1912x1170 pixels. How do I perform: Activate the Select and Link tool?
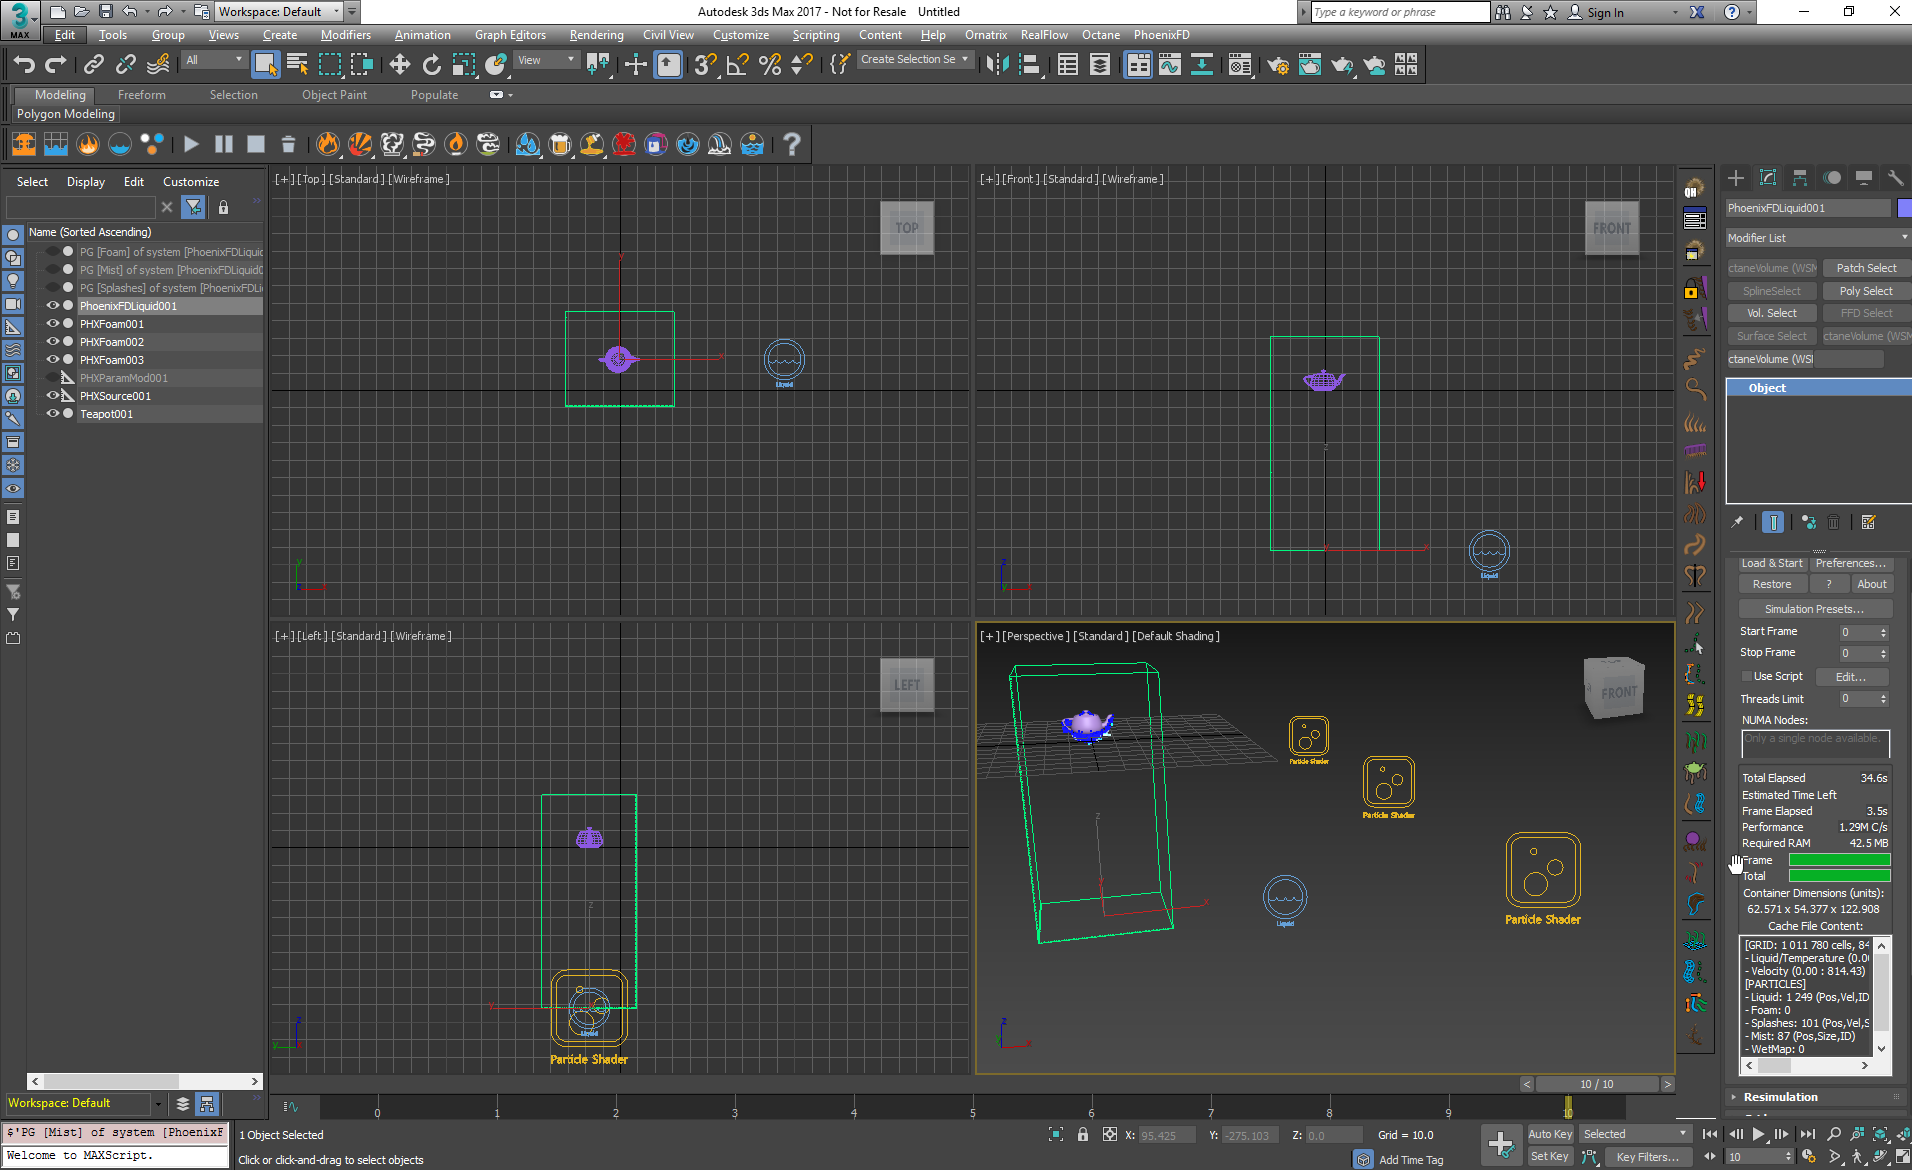coord(93,65)
